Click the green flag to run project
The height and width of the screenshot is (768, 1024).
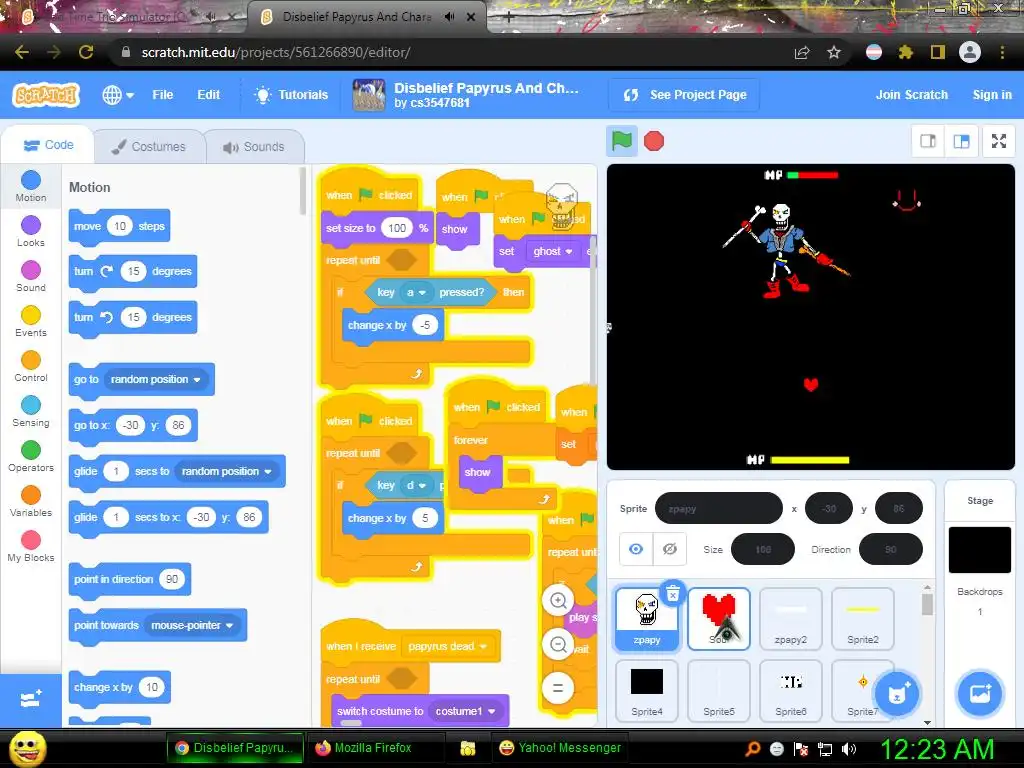[x=621, y=140]
